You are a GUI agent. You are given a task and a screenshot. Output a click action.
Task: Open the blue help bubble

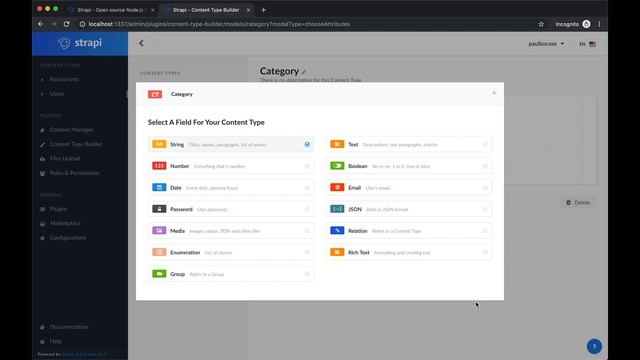(594, 346)
